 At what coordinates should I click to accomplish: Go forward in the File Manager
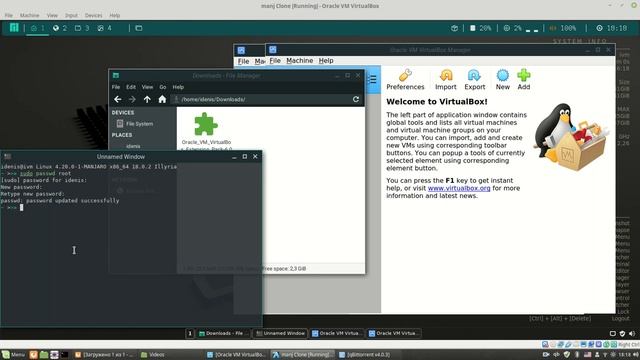point(132,99)
